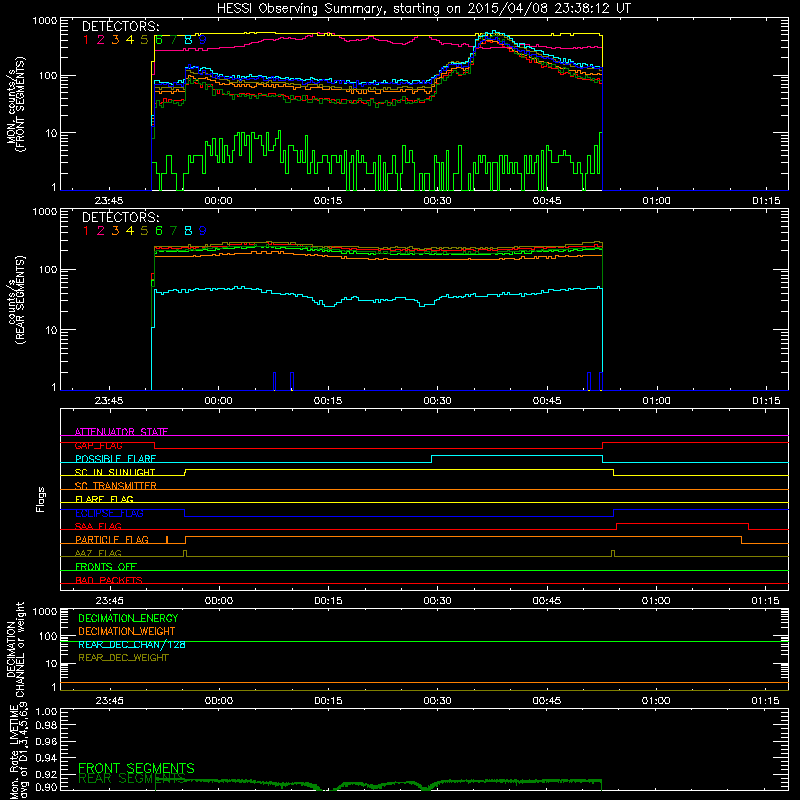800x800 pixels.
Task: Select red detector 1 in rear segments legend
Action: [86, 231]
